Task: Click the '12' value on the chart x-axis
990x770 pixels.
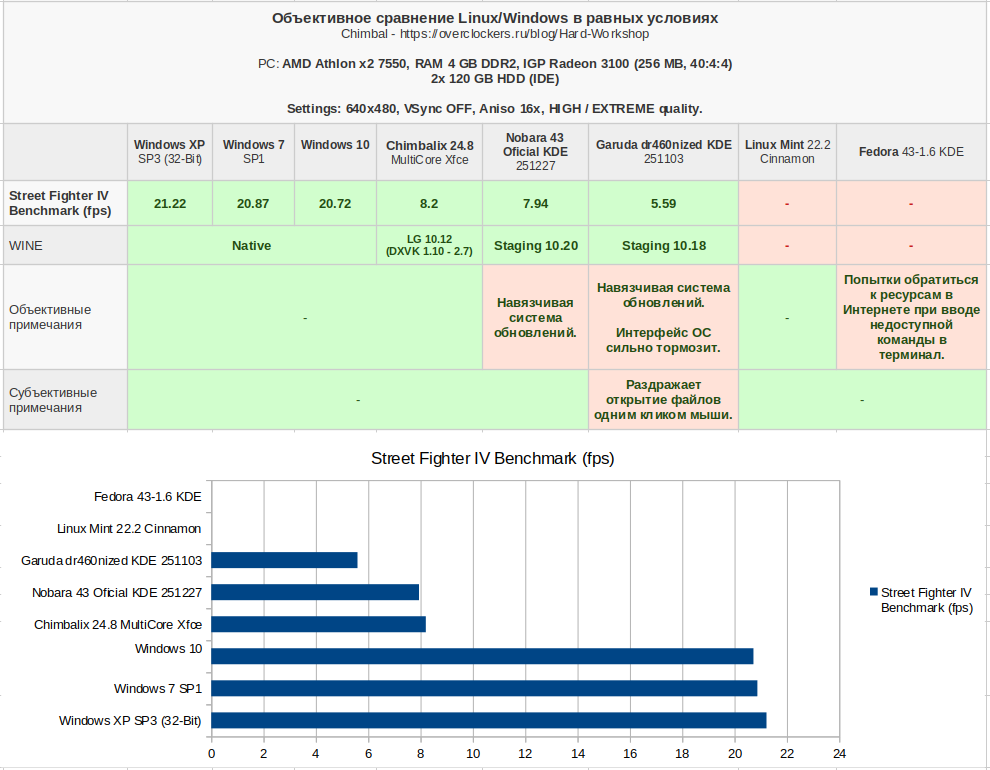Action: click(525, 753)
